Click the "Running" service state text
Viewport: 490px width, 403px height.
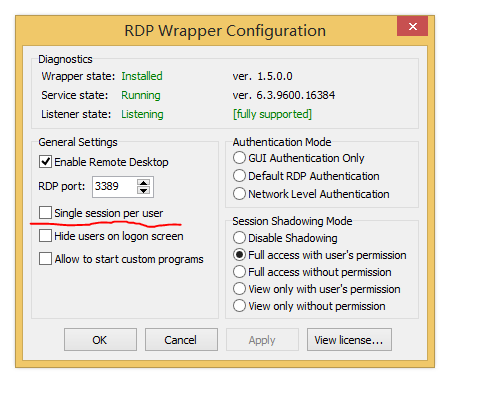click(x=141, y=95)
